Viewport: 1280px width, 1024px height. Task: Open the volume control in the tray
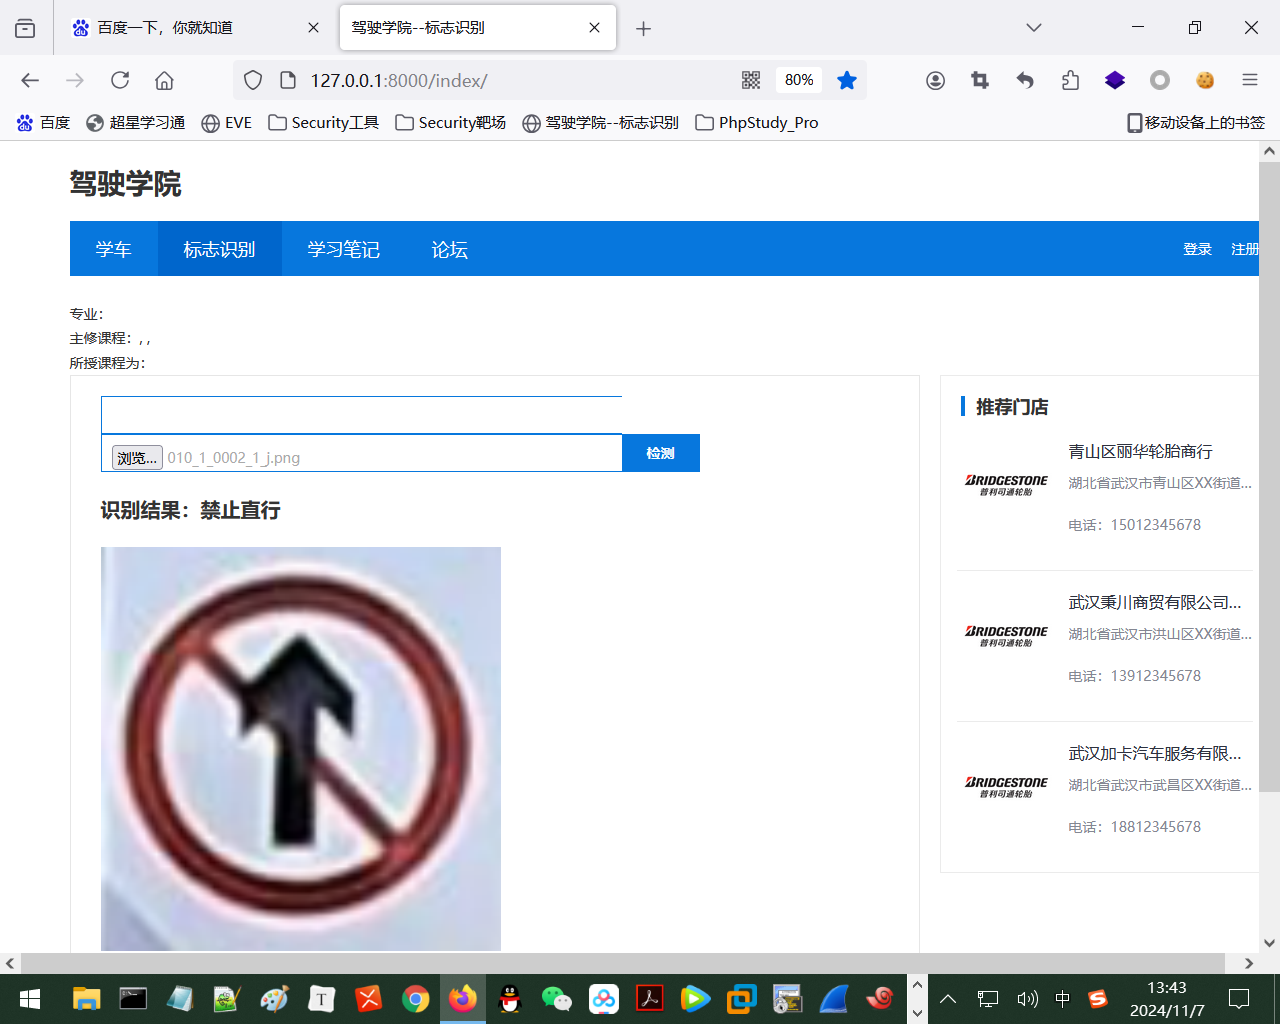tap(1027, 999)
